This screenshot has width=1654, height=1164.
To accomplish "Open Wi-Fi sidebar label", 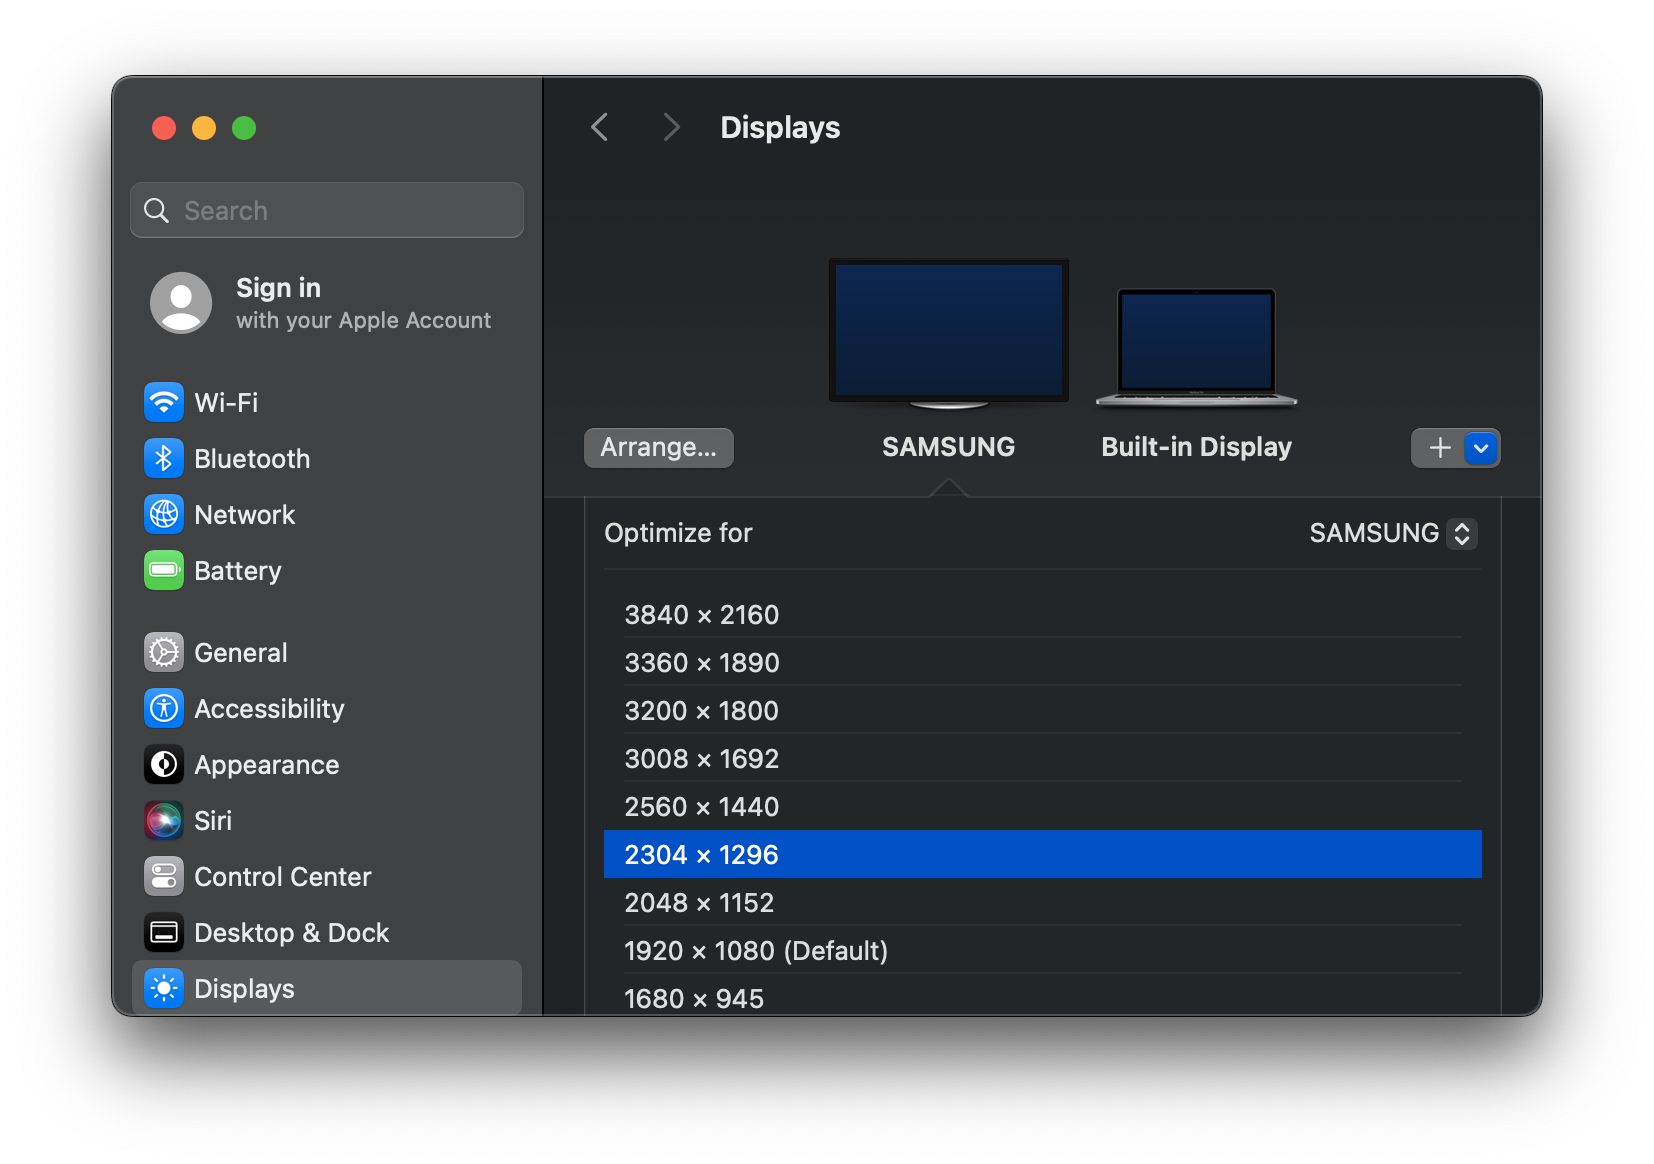I will [227, 402].
